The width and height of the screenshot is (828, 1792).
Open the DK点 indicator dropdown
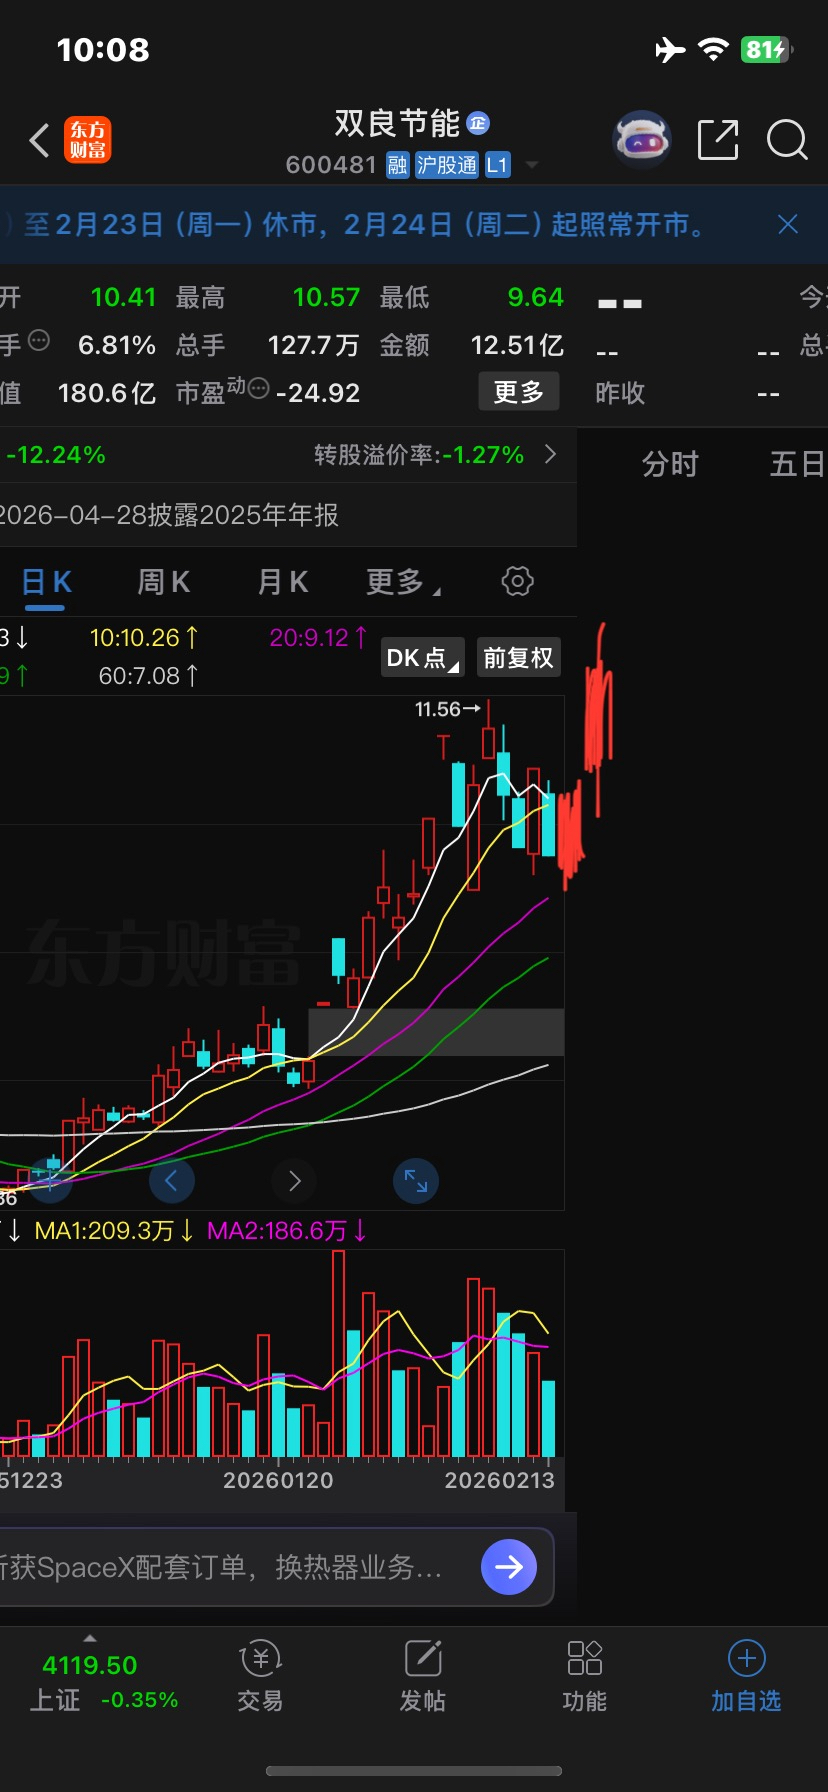[422, 658]
